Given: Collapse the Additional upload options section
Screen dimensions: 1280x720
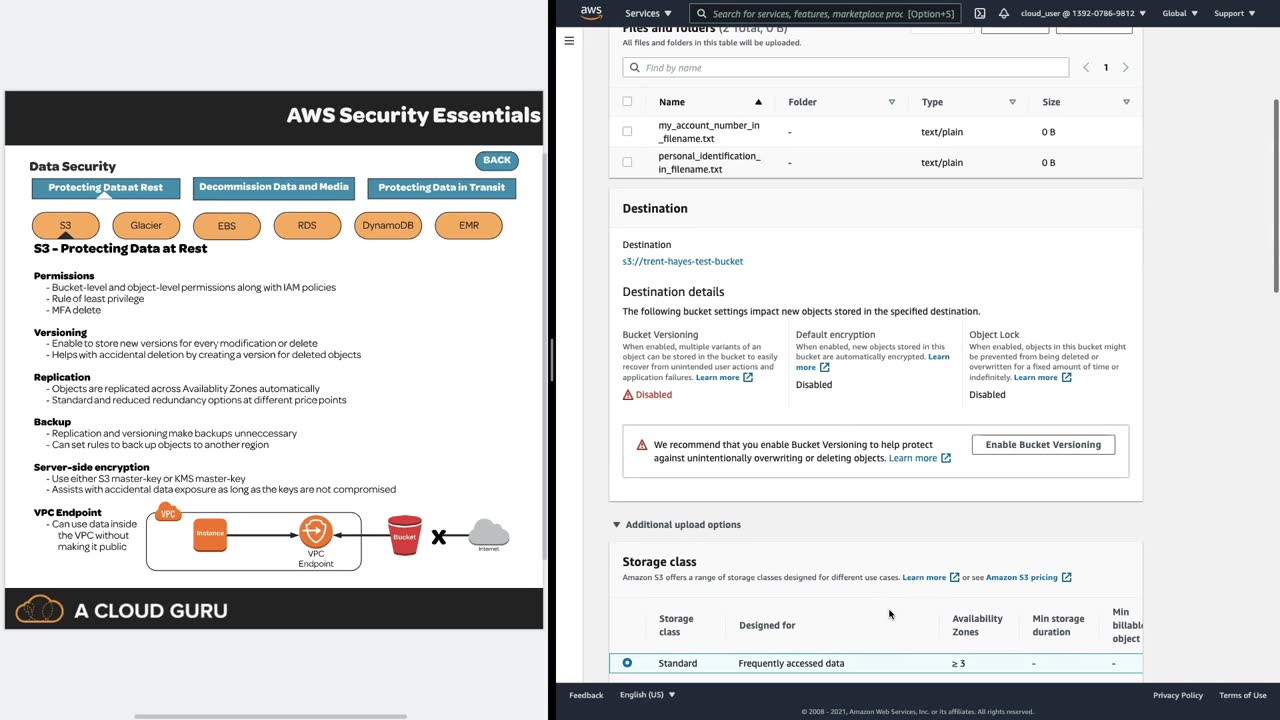Looking at the screenshot, I should (x=616, y=524).
